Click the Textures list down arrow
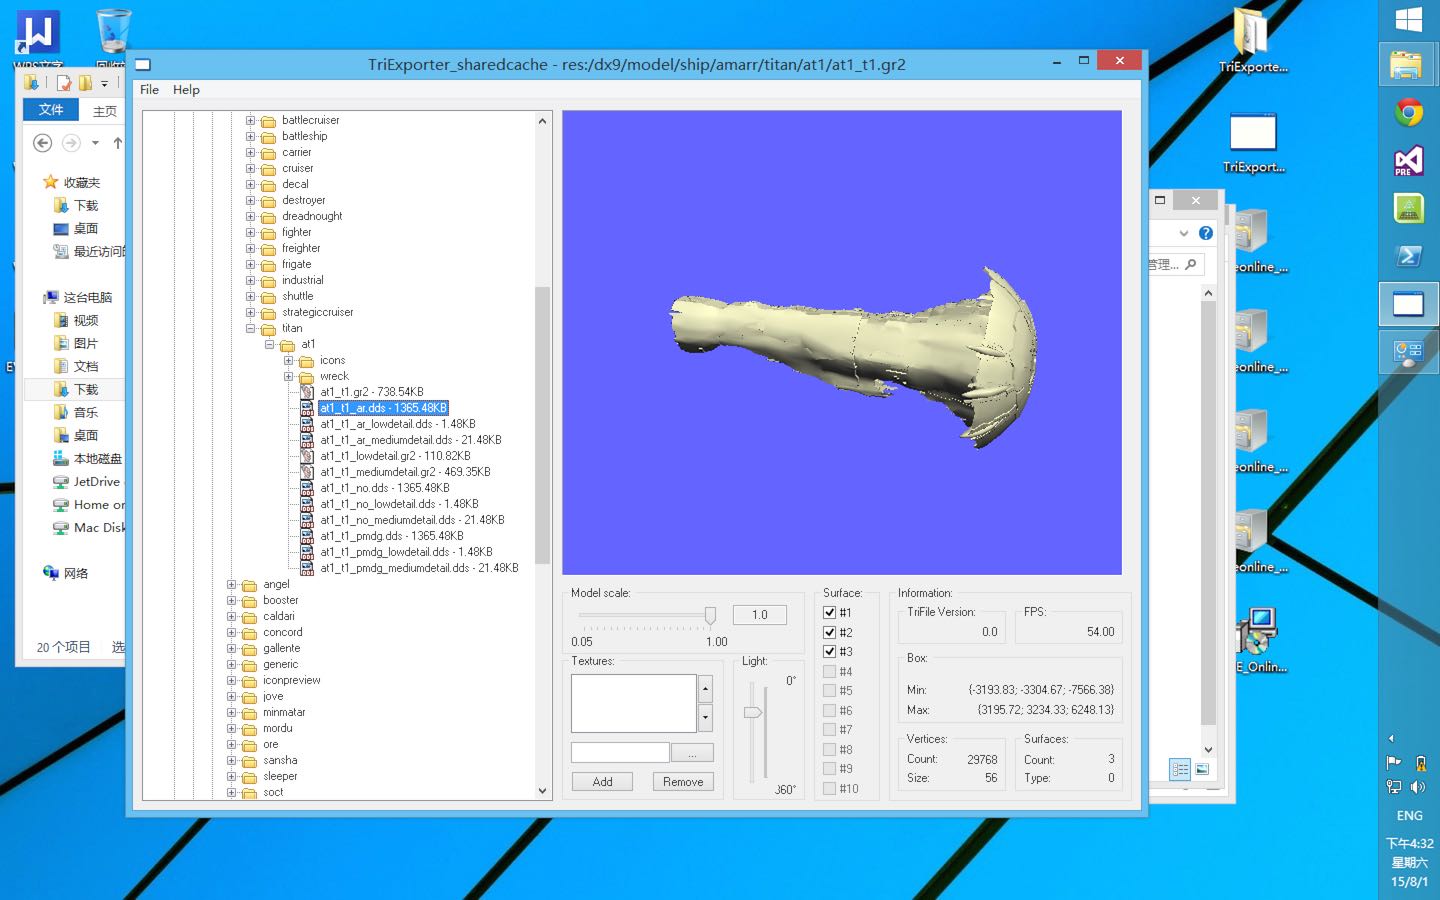1440x900 pixels. click(x=705, y=717)
